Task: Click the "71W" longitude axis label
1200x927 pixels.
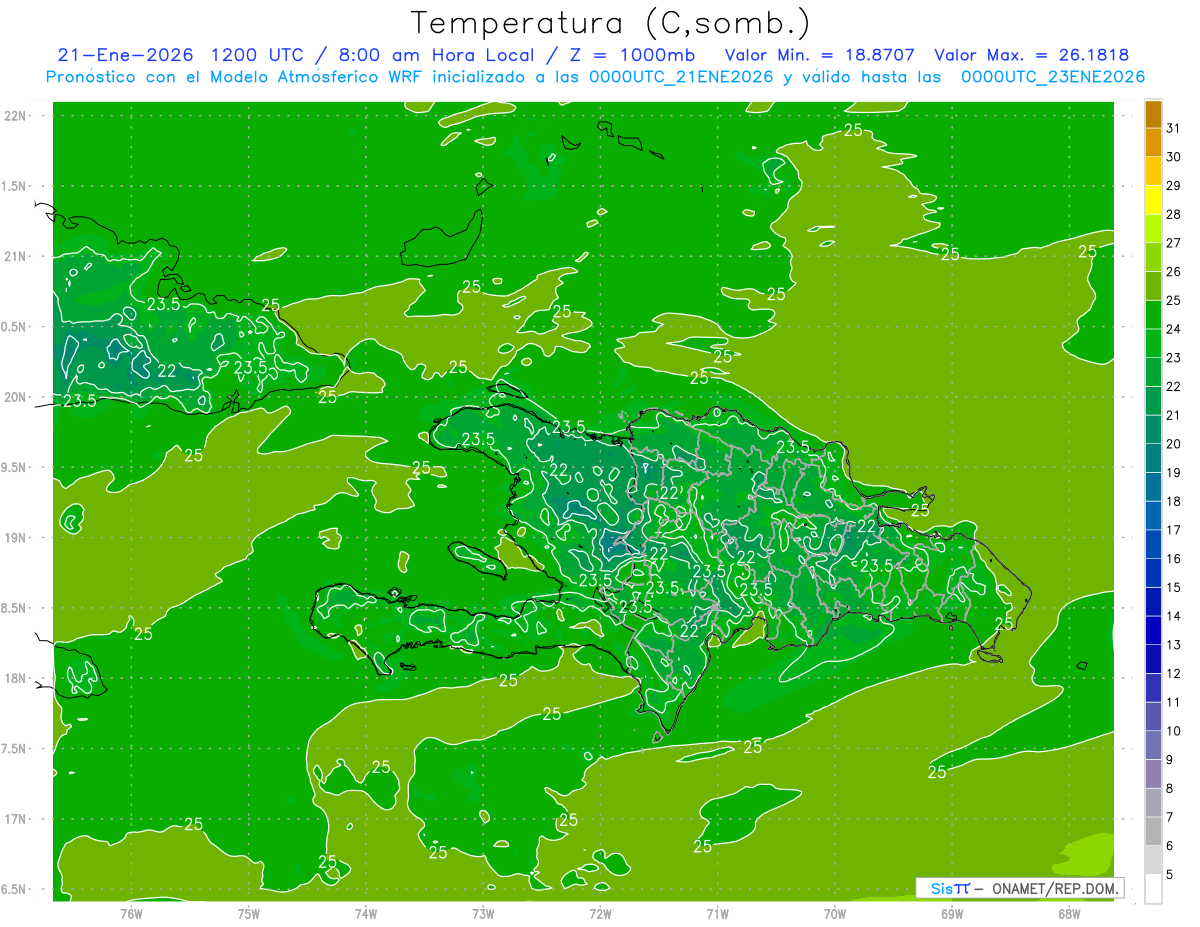Action: [x=717, y=913]
